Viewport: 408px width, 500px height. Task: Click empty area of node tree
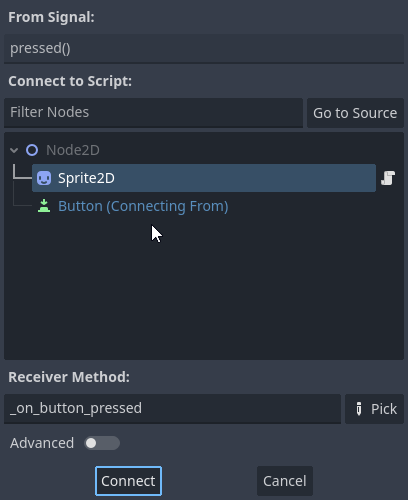click(x=204, y=290)
